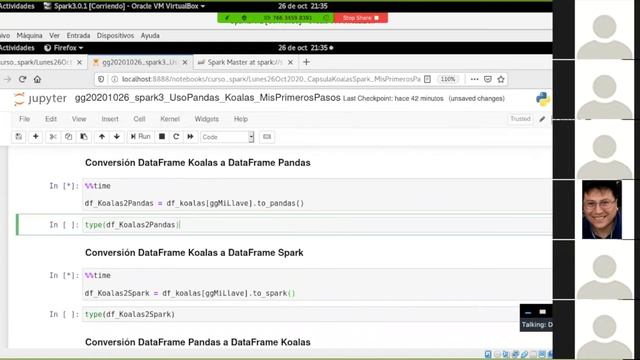Screen dimensions: 640x360
Task: Reset the 110% zoom level badge
Action: pyautogui.click(x=448, y=79)
